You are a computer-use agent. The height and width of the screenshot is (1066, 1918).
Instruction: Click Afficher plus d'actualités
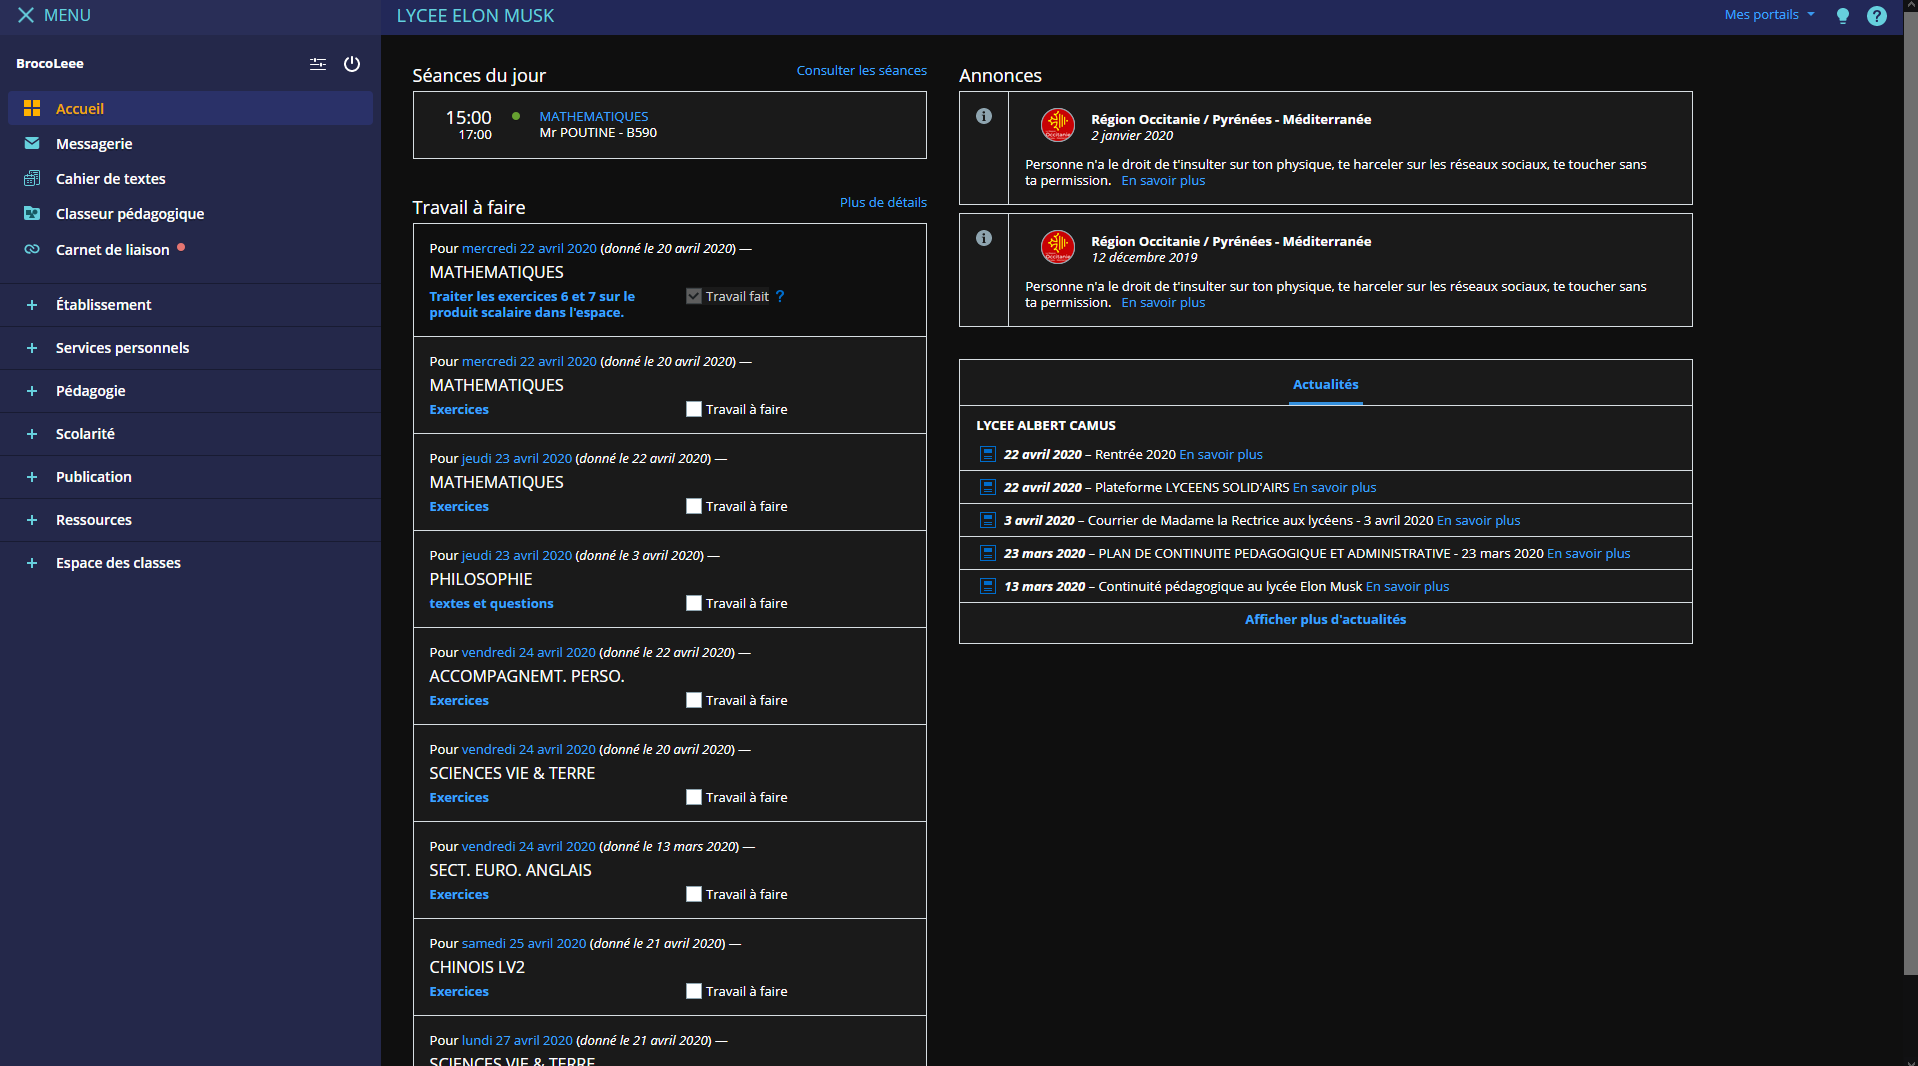point(1325,620)
